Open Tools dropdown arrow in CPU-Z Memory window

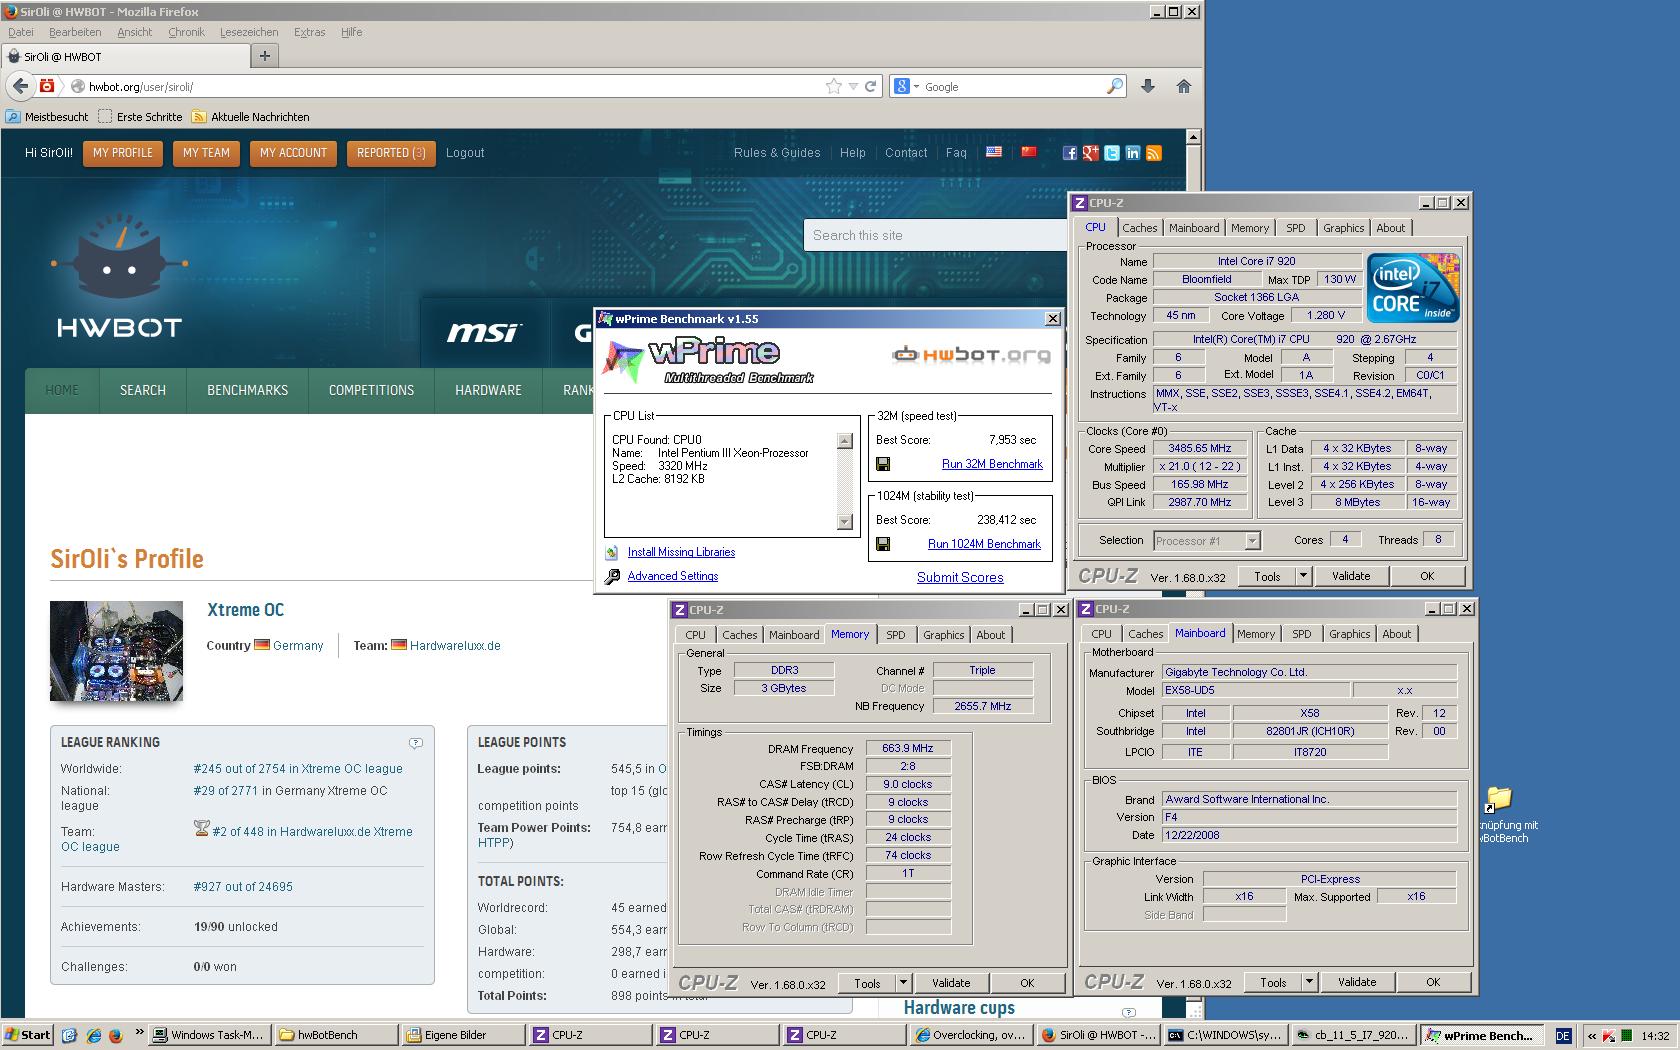coord(902,983)
